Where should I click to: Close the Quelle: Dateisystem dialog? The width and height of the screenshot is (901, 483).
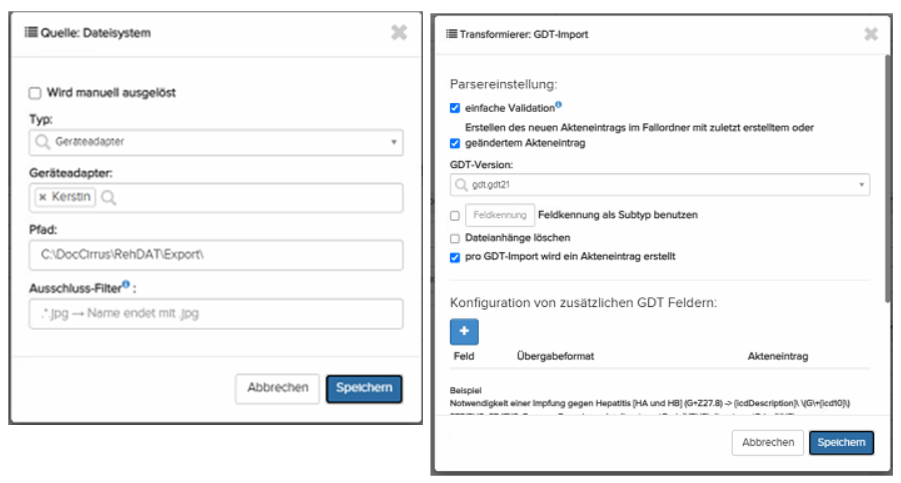click(x=399, y=33)
